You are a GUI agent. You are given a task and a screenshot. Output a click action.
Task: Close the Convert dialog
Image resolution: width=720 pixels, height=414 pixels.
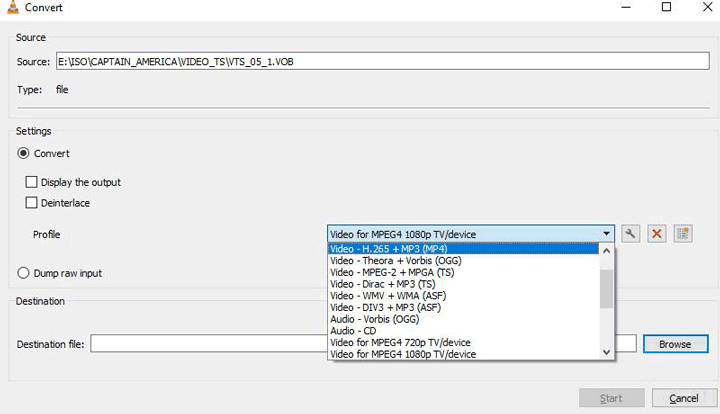[708, 7]
